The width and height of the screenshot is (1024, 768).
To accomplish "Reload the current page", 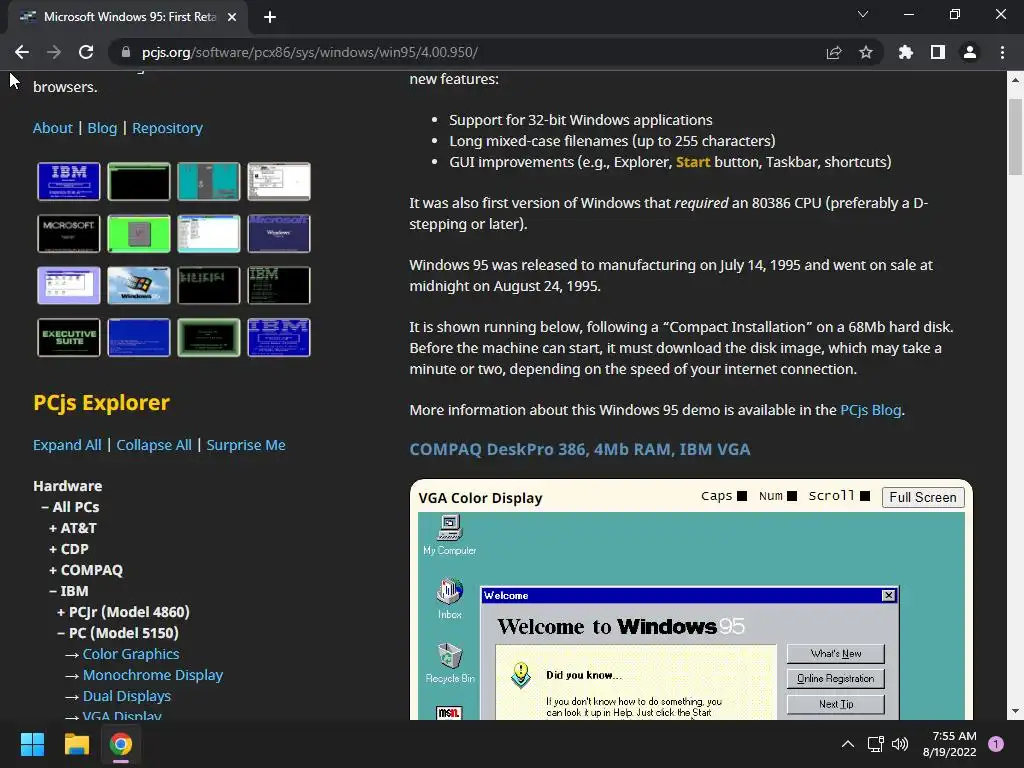I will coord(86,52).
